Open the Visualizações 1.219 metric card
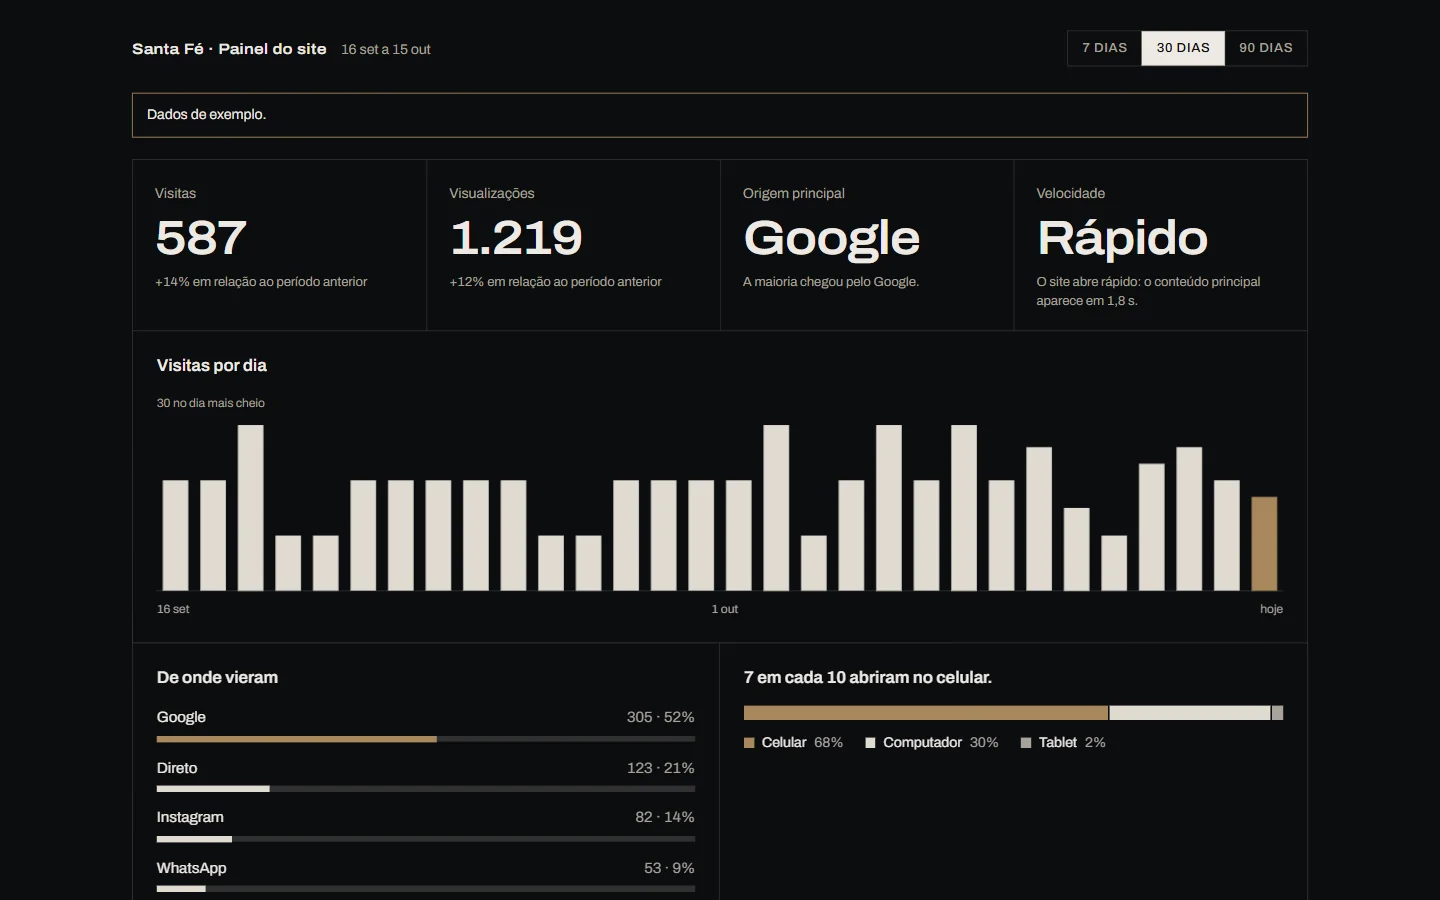 [x=573, y=245]
